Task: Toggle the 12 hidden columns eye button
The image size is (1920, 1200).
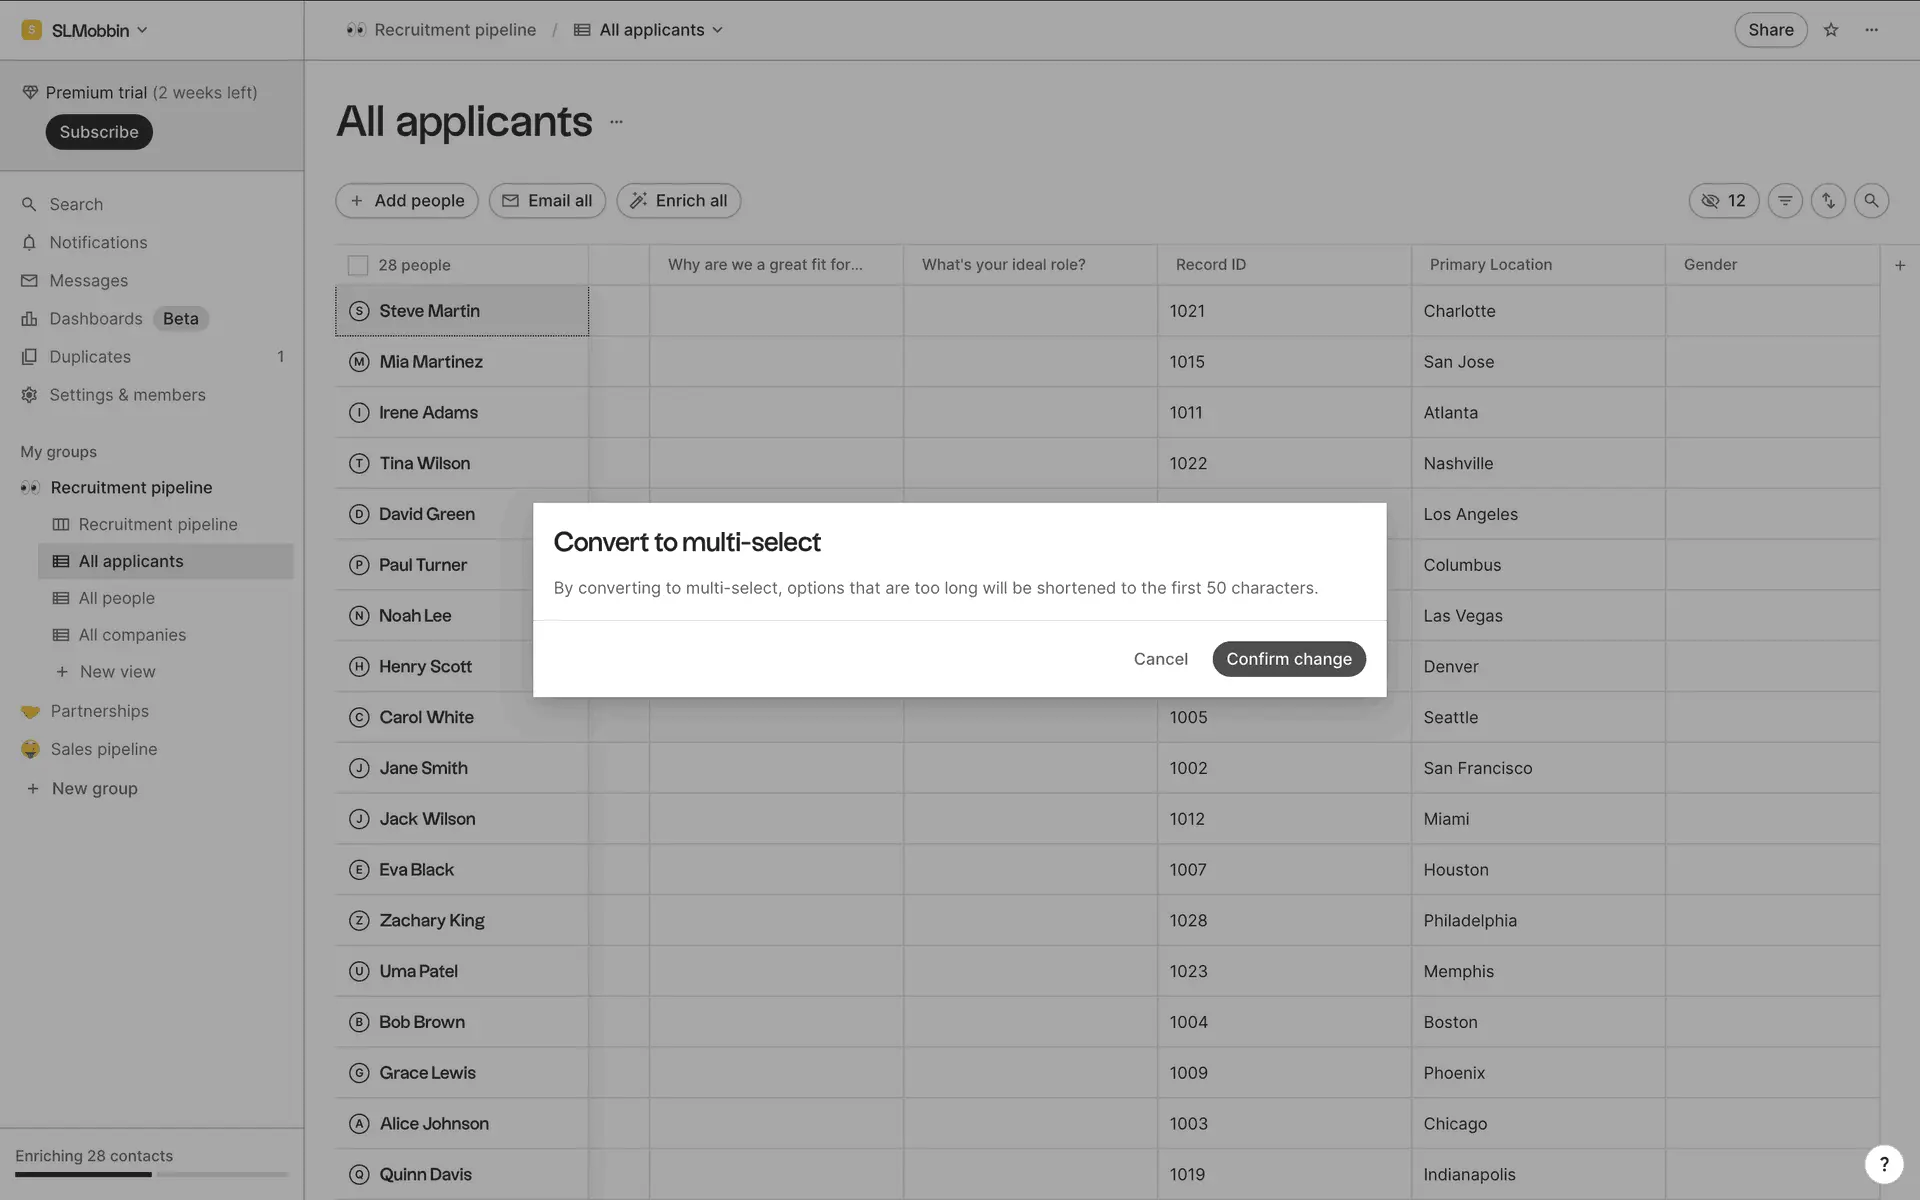Action: [x=1724, y=201]
